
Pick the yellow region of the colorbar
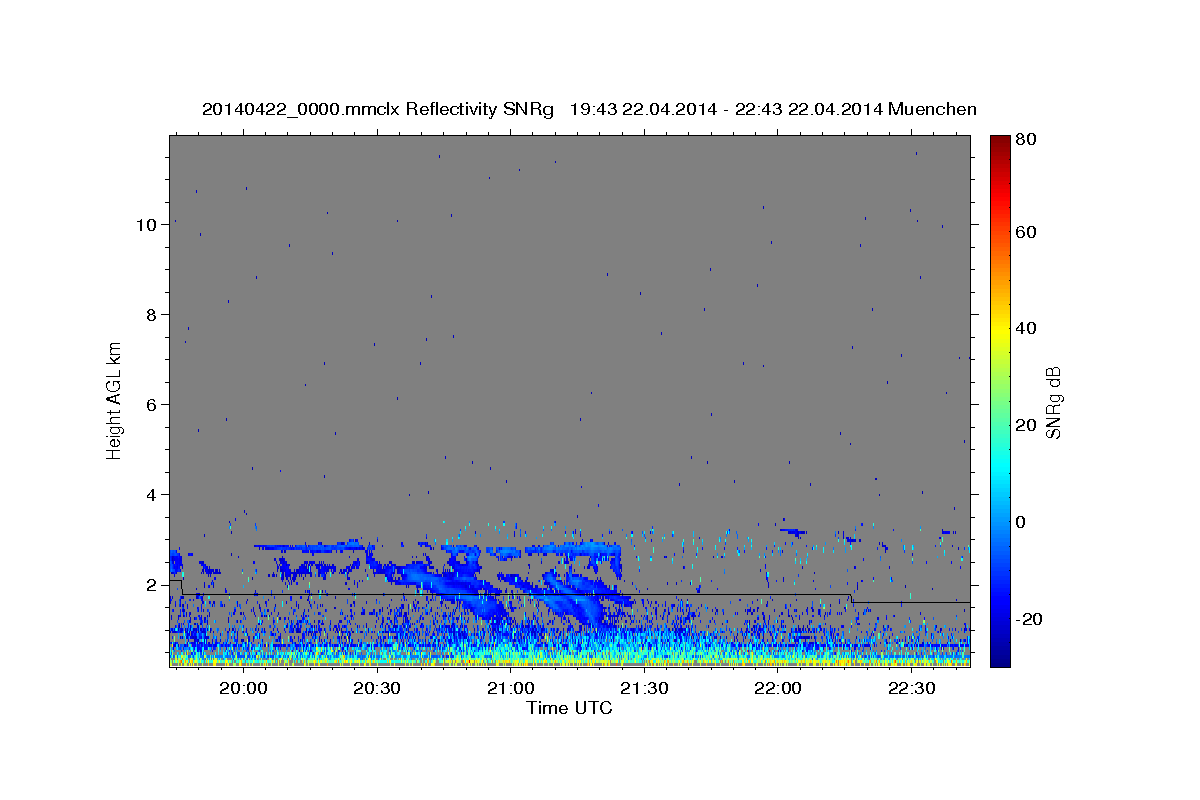1000,330
